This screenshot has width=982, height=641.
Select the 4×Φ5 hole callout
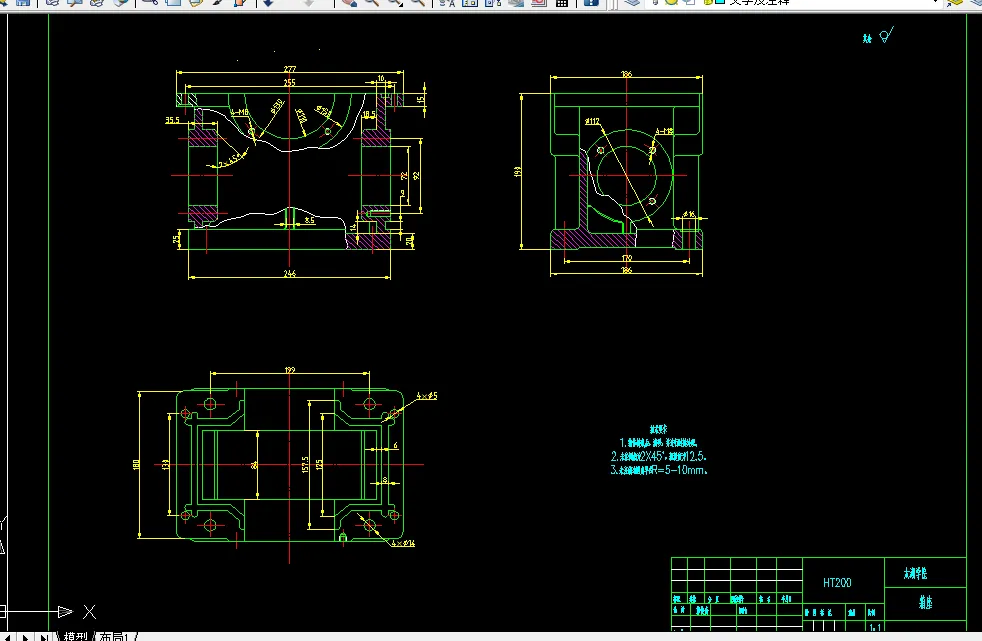point(427,396)
